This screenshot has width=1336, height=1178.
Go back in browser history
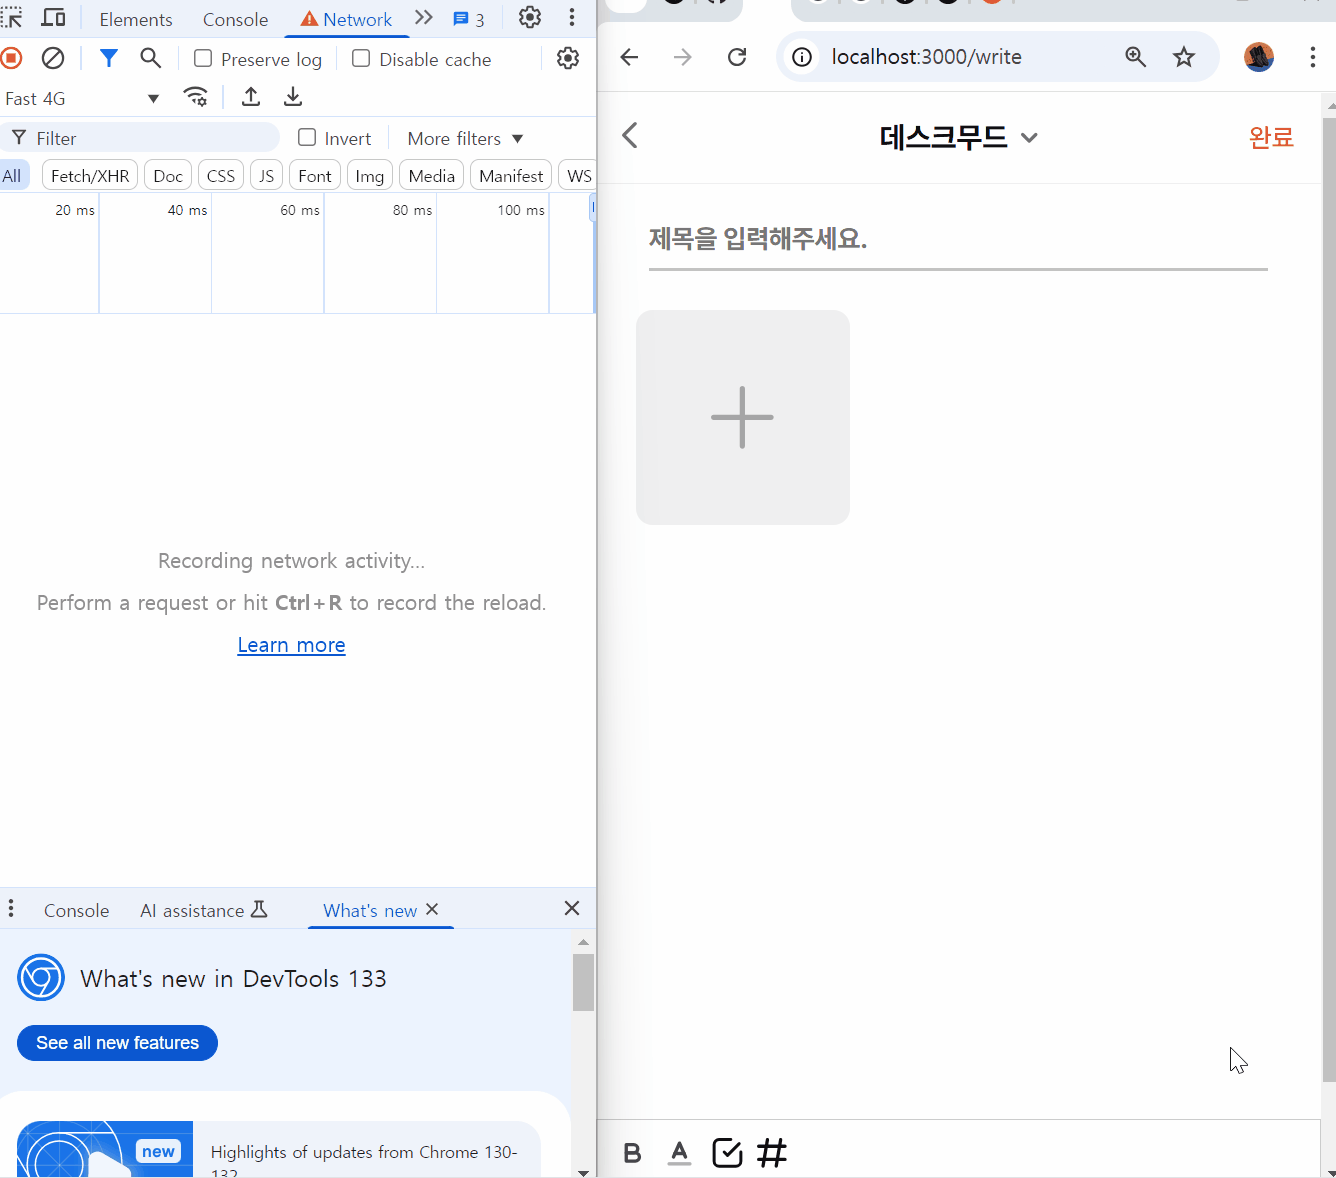(x=629, y=57)
